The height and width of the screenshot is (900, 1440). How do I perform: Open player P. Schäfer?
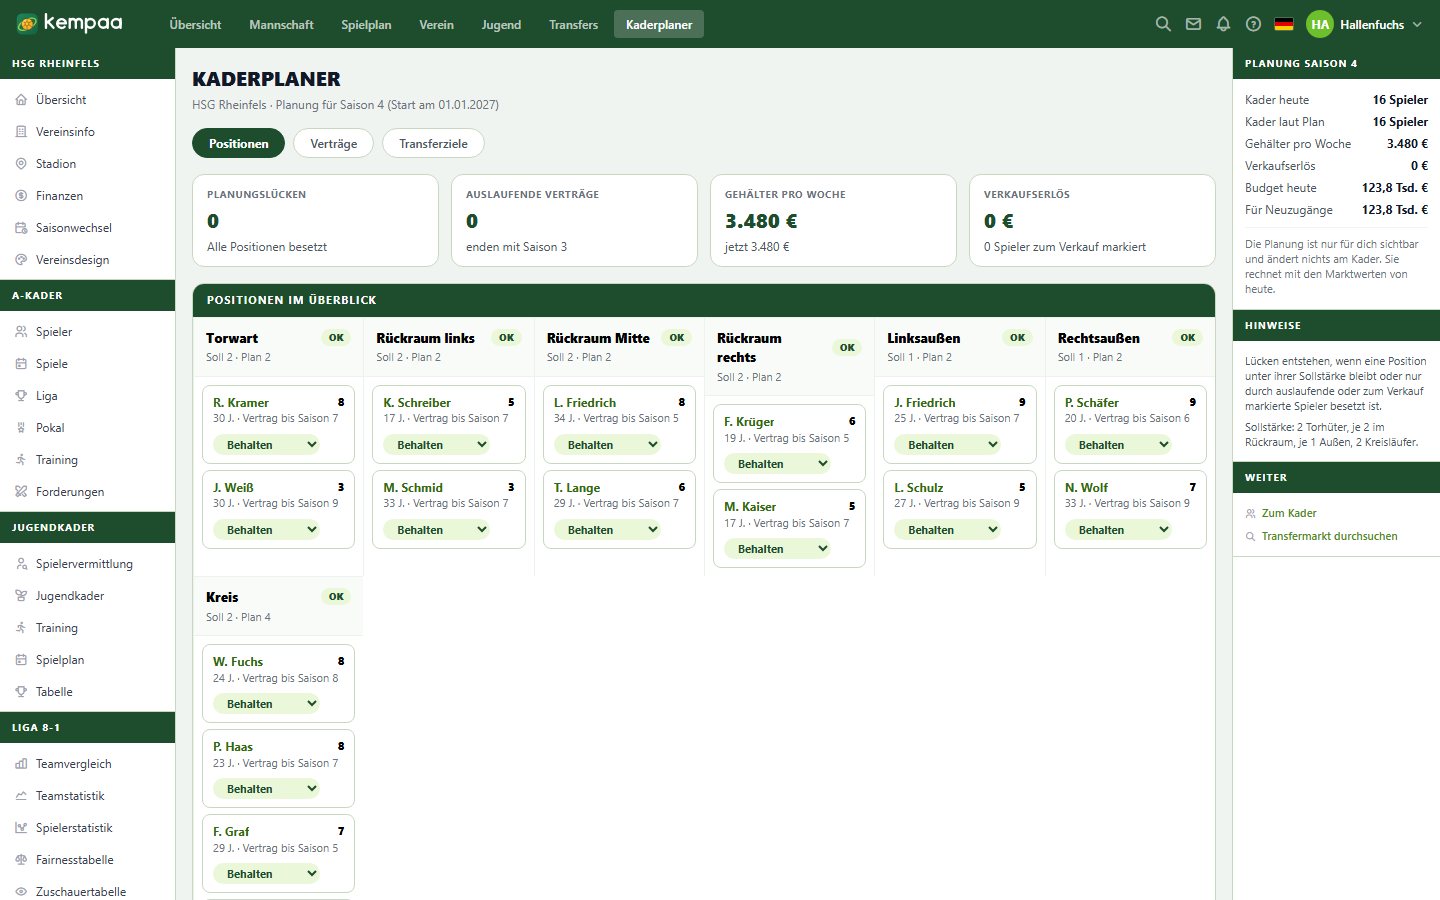click(1092, 402)
